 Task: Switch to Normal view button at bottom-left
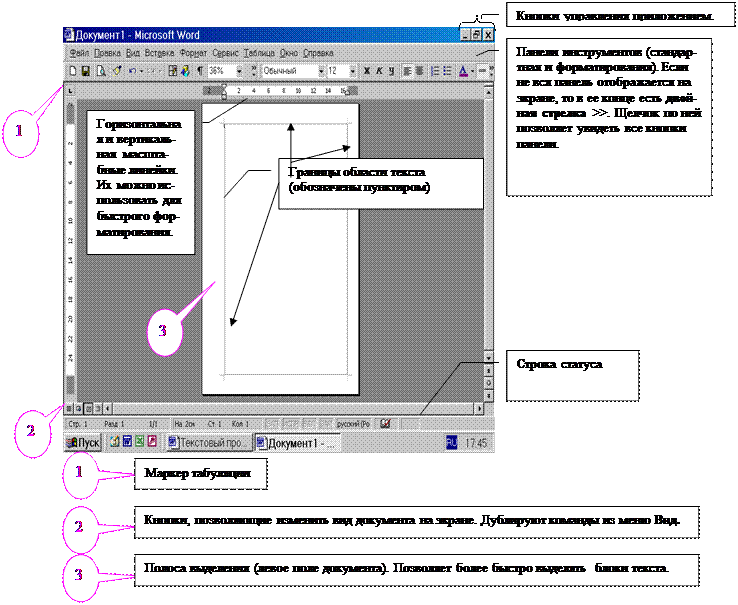69,409
